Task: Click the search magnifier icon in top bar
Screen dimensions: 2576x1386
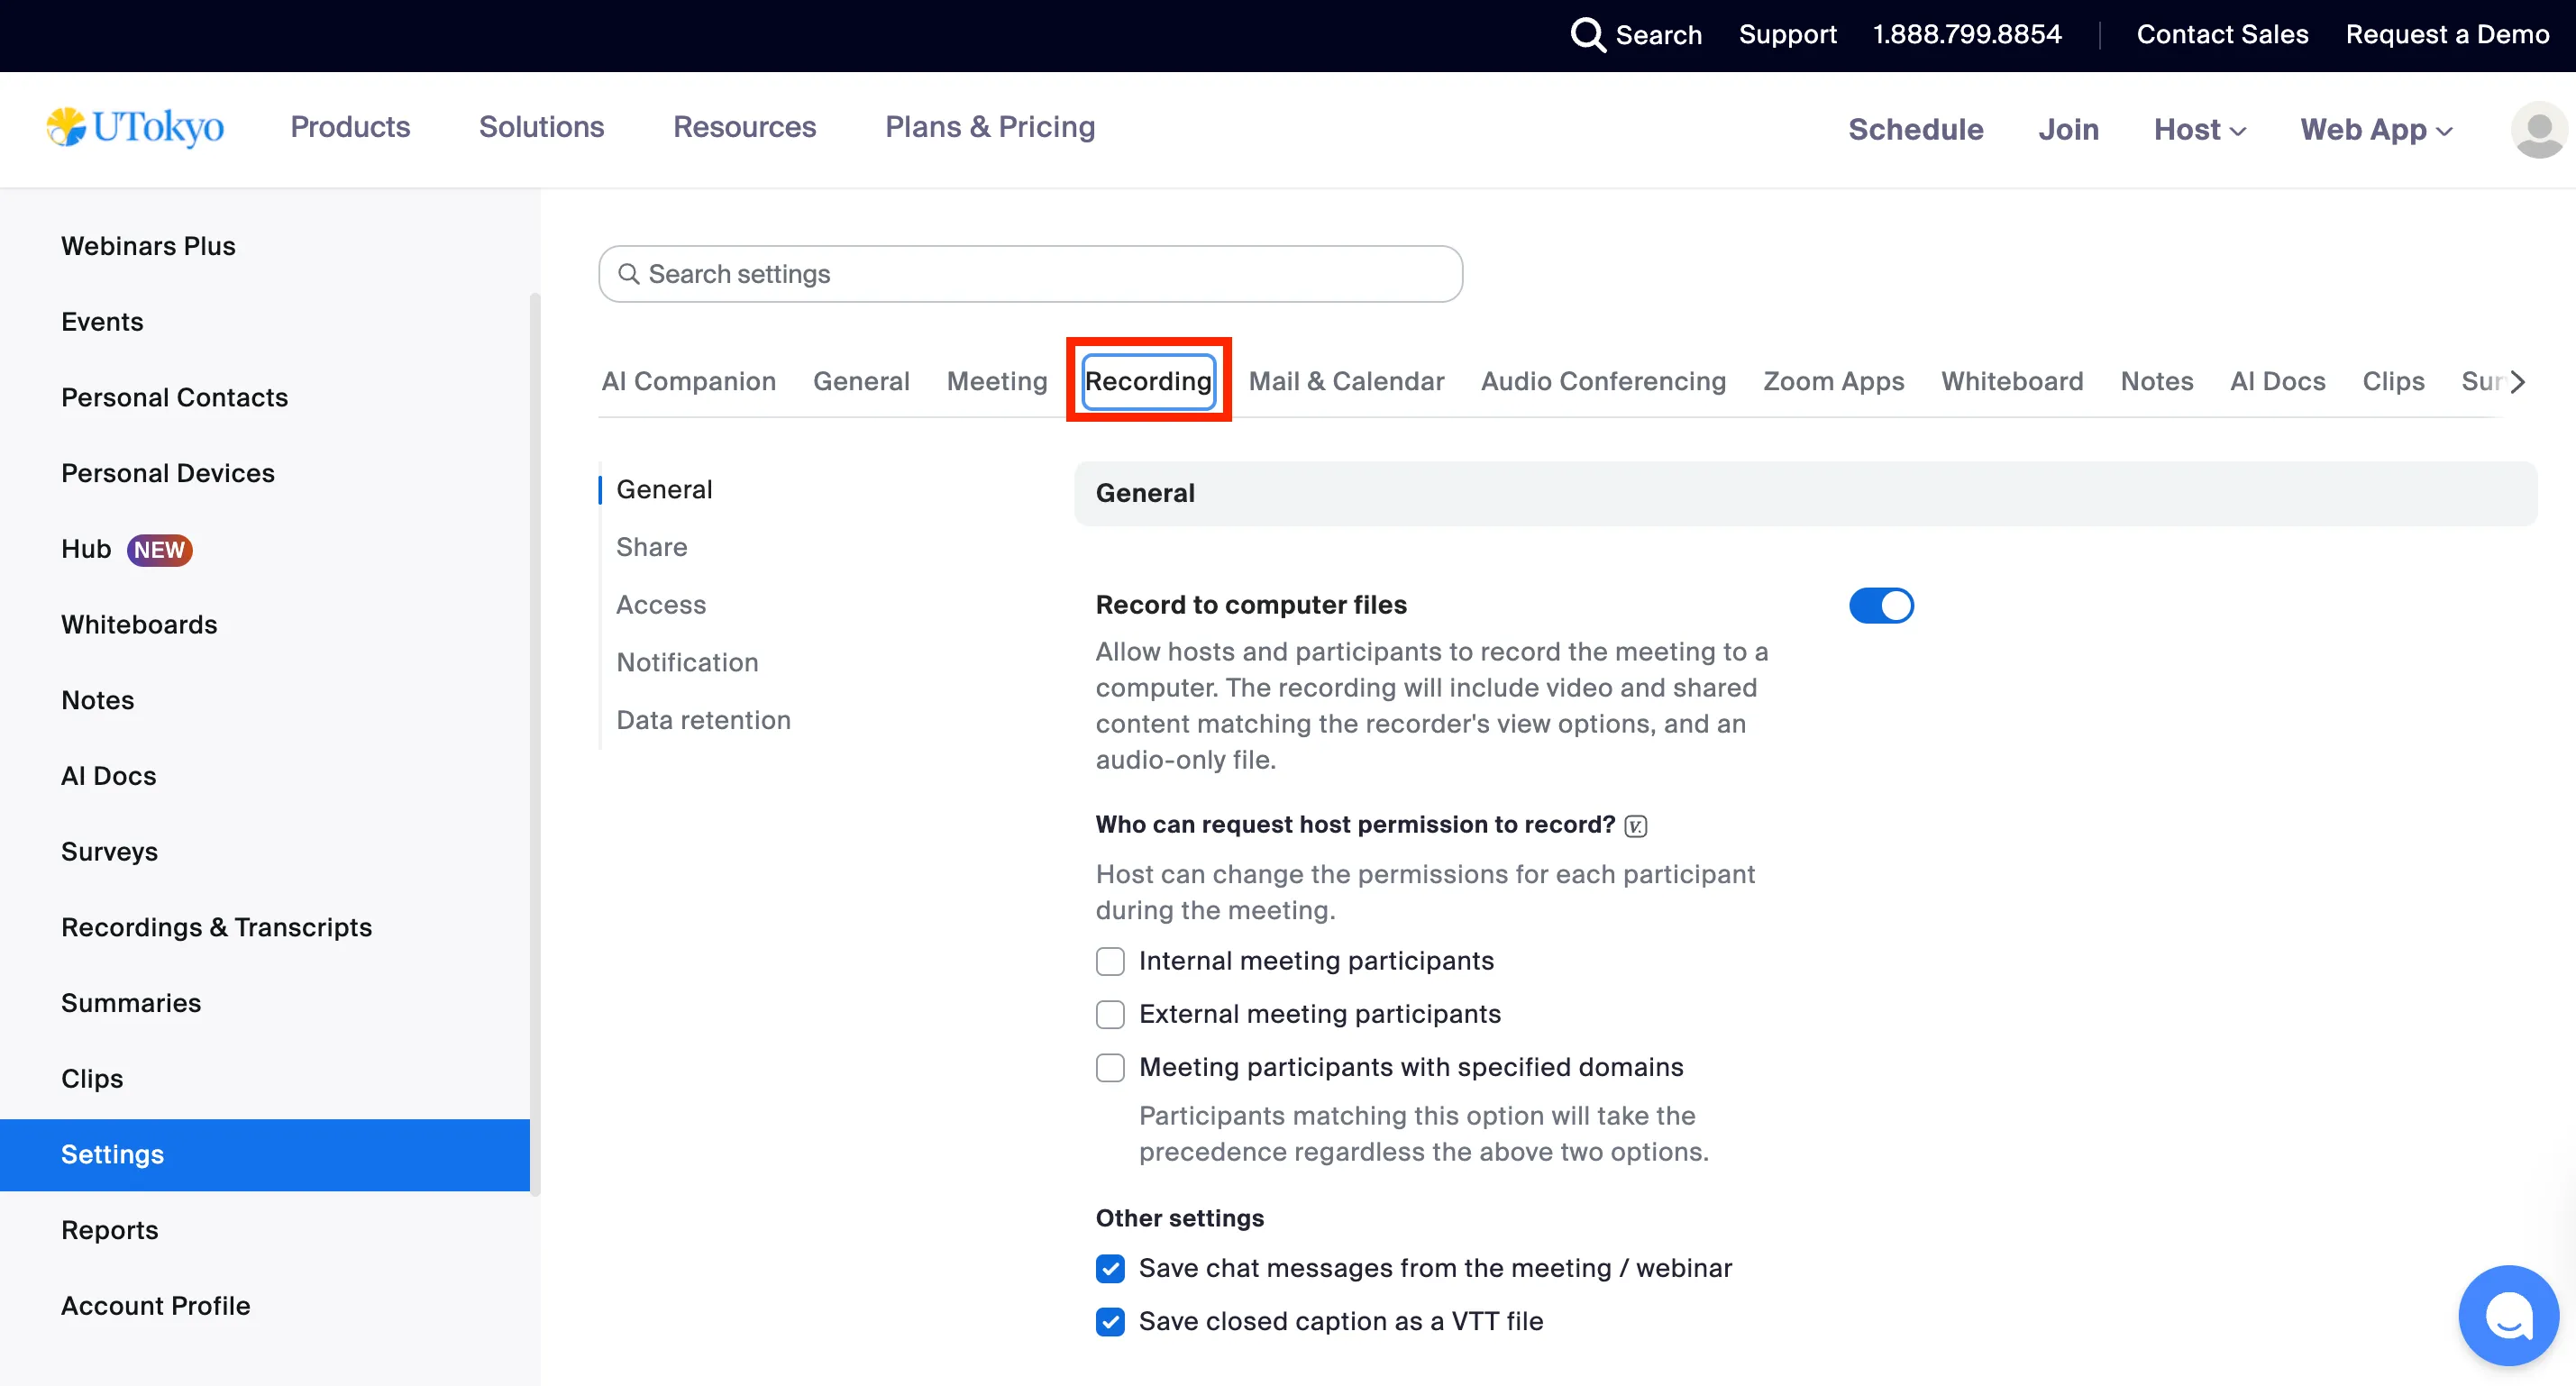Action: pyautogui.click(x=1587, y=35)
